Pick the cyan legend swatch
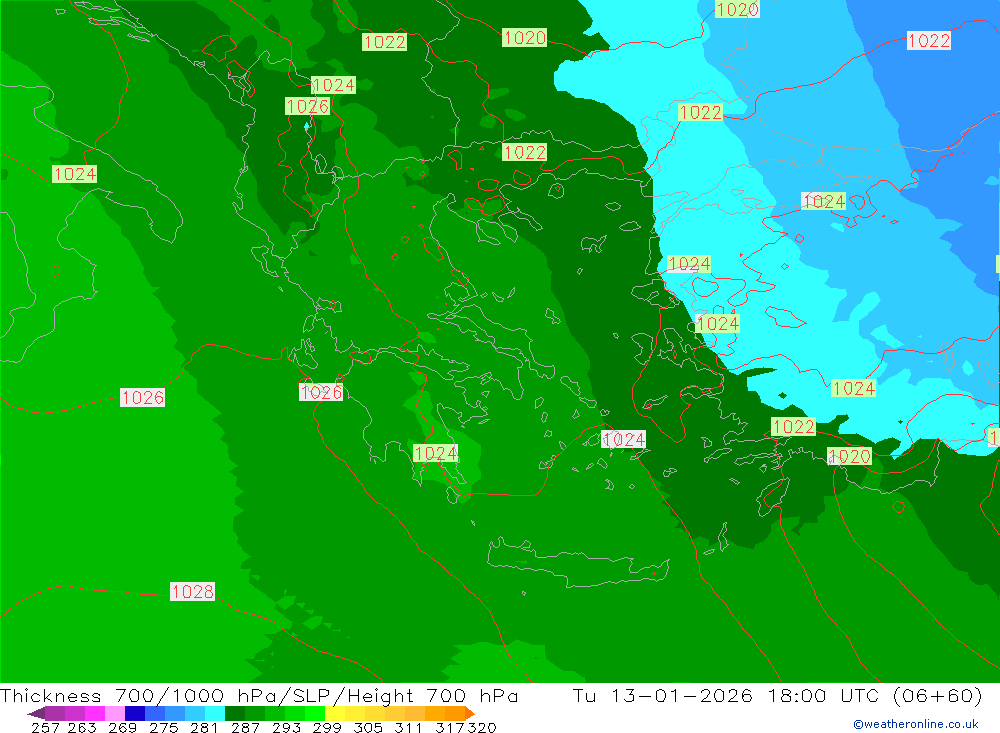Screen dimensions: 1000x733 click(214, 713)
